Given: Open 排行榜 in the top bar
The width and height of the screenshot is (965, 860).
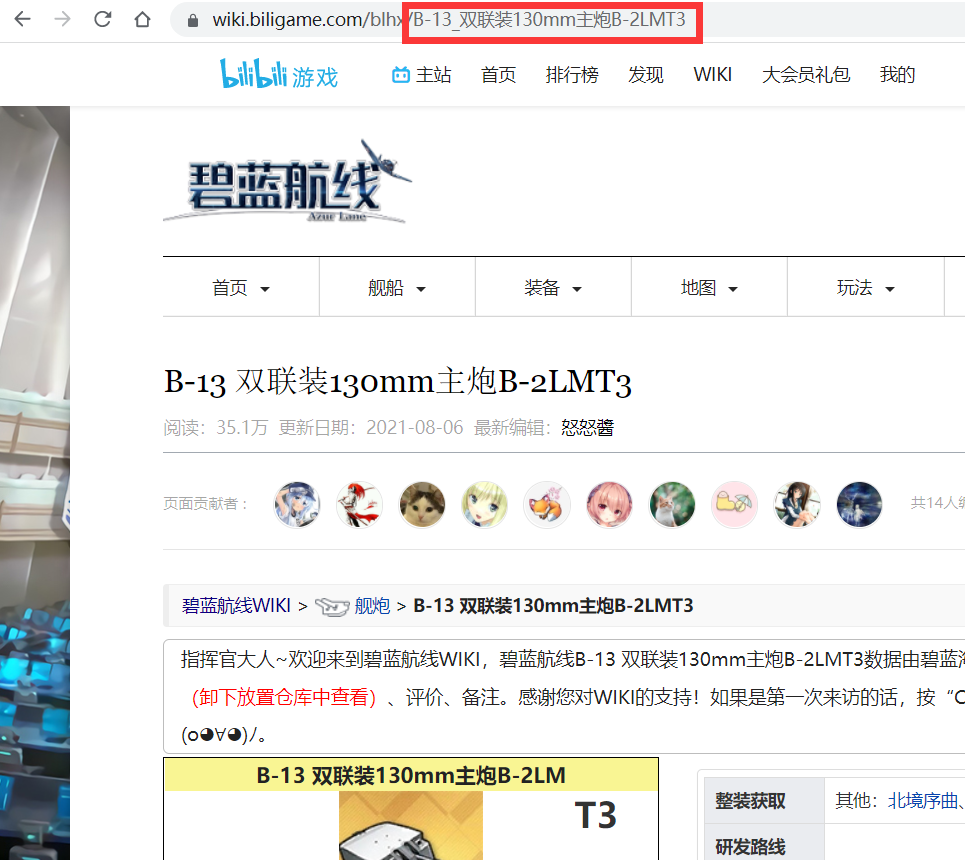Looking at the screenshot, I should (572, 74).
